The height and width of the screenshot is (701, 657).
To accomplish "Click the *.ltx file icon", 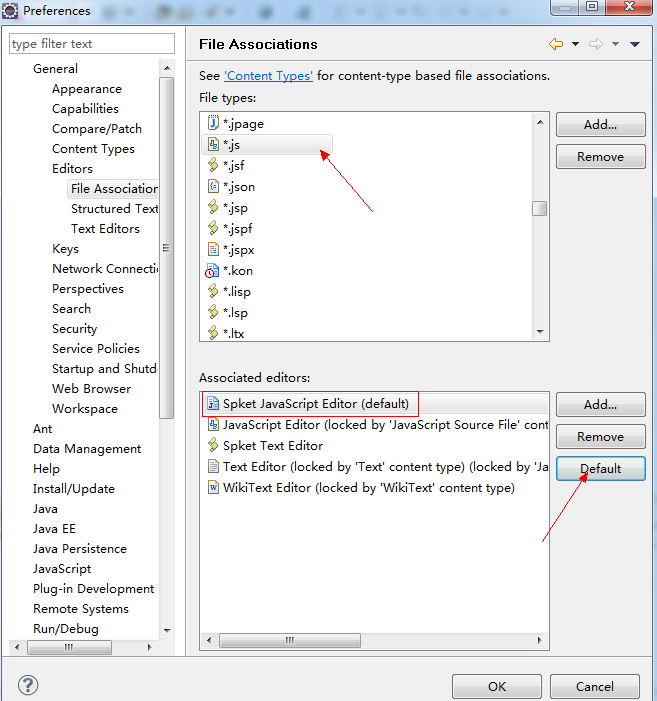I will 213,333.
